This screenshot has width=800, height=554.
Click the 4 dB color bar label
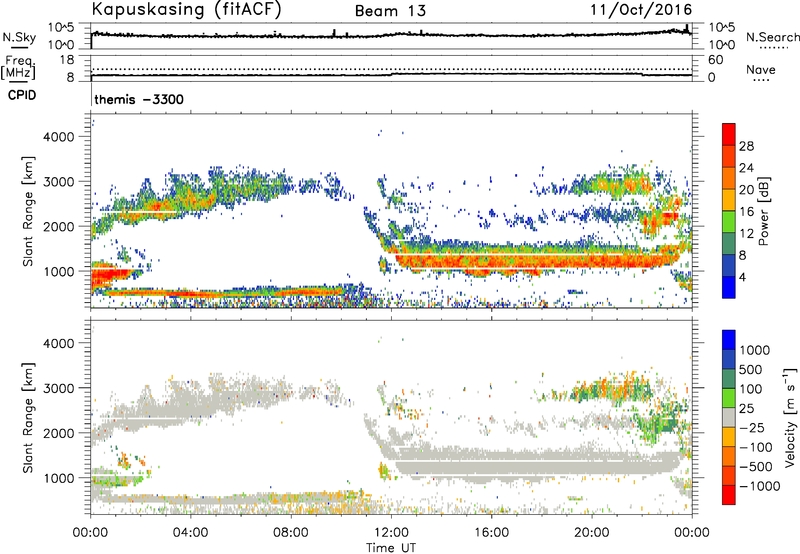(742, 277)
